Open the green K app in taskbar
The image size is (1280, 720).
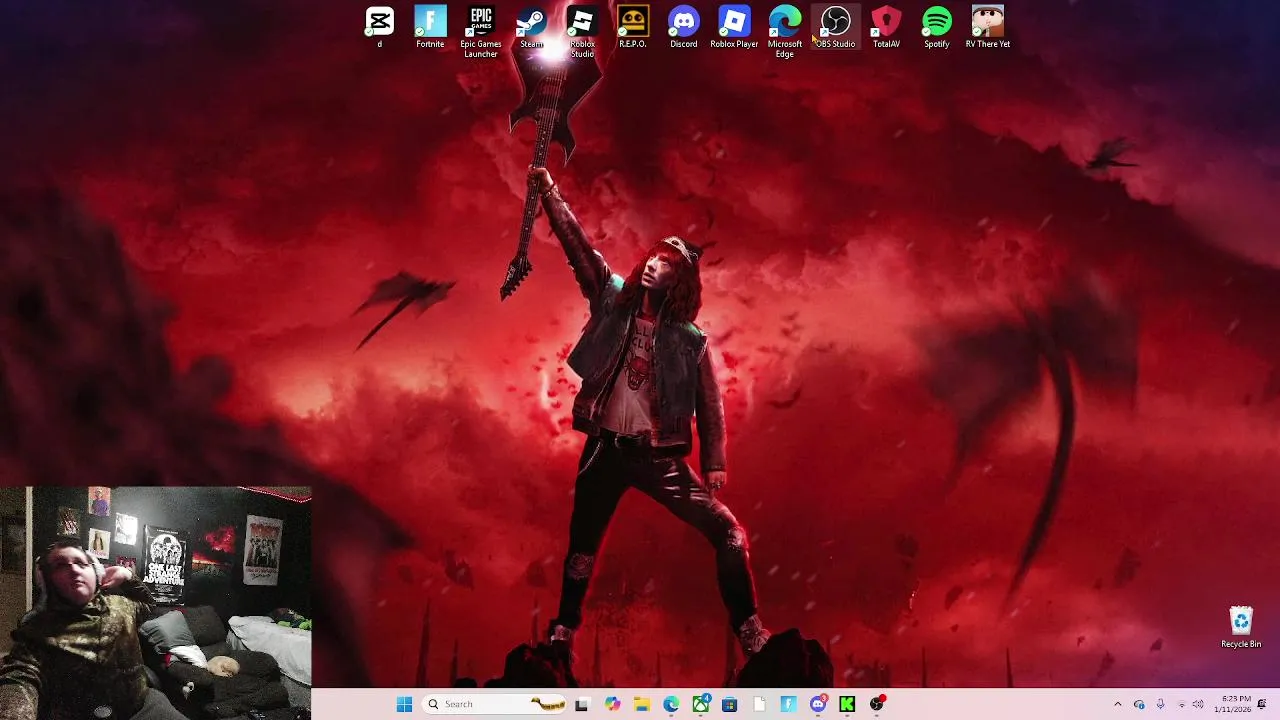[x=847, y=704]
